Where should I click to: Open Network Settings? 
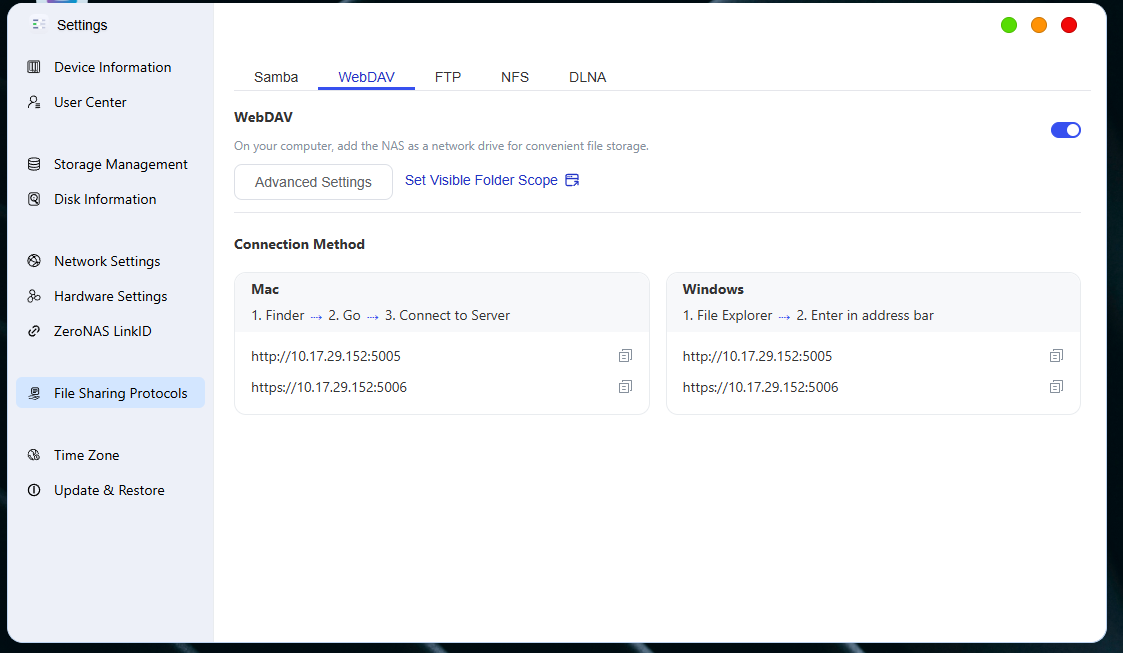pyautogui.click(x=111, y=261)
